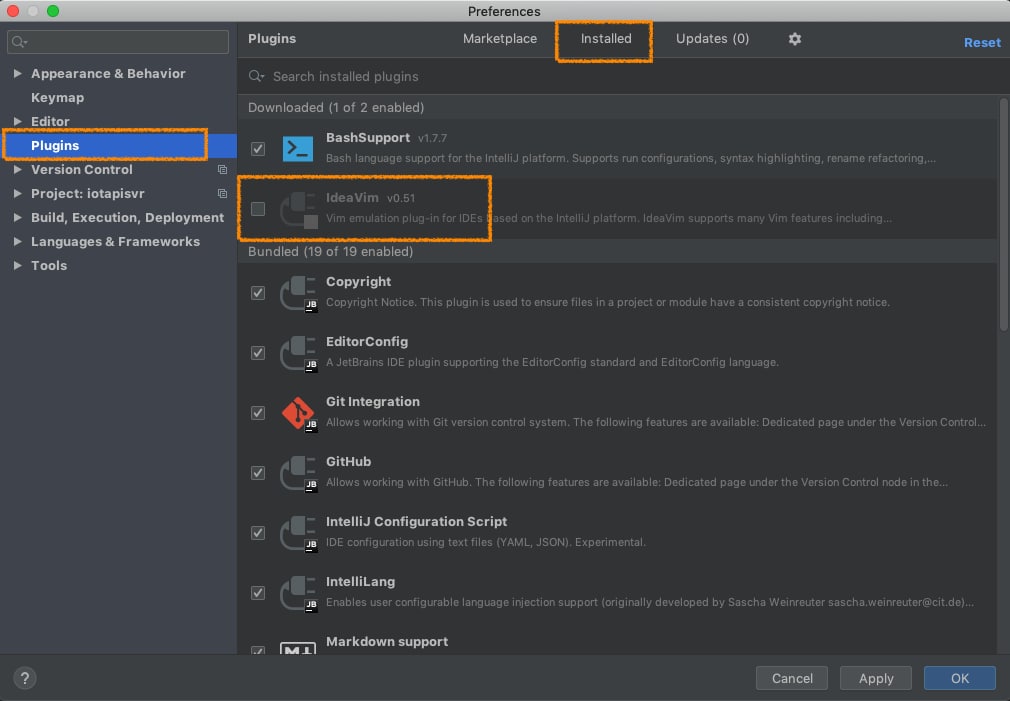The width and height of the screenshot is (1010, 701).
Task: Select the GitHub plugin name
Action: point(348,461)
